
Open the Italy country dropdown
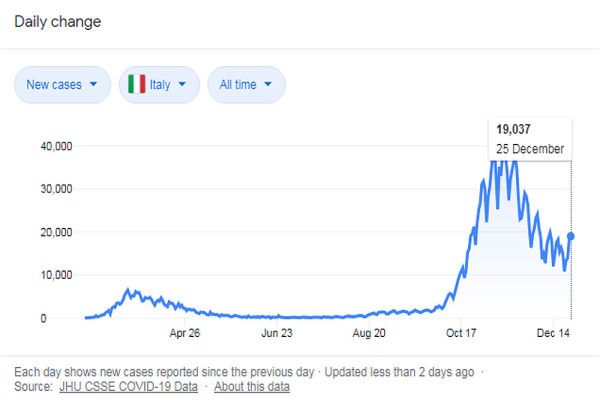coord(159,85)
